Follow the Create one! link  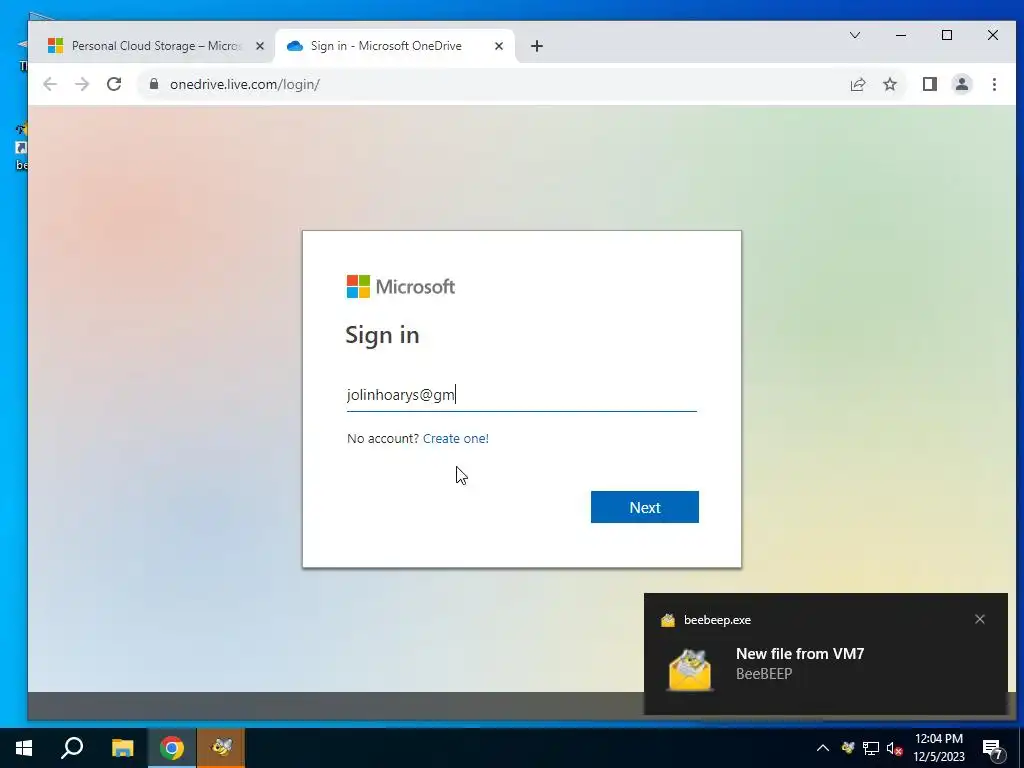pos(456,438)
